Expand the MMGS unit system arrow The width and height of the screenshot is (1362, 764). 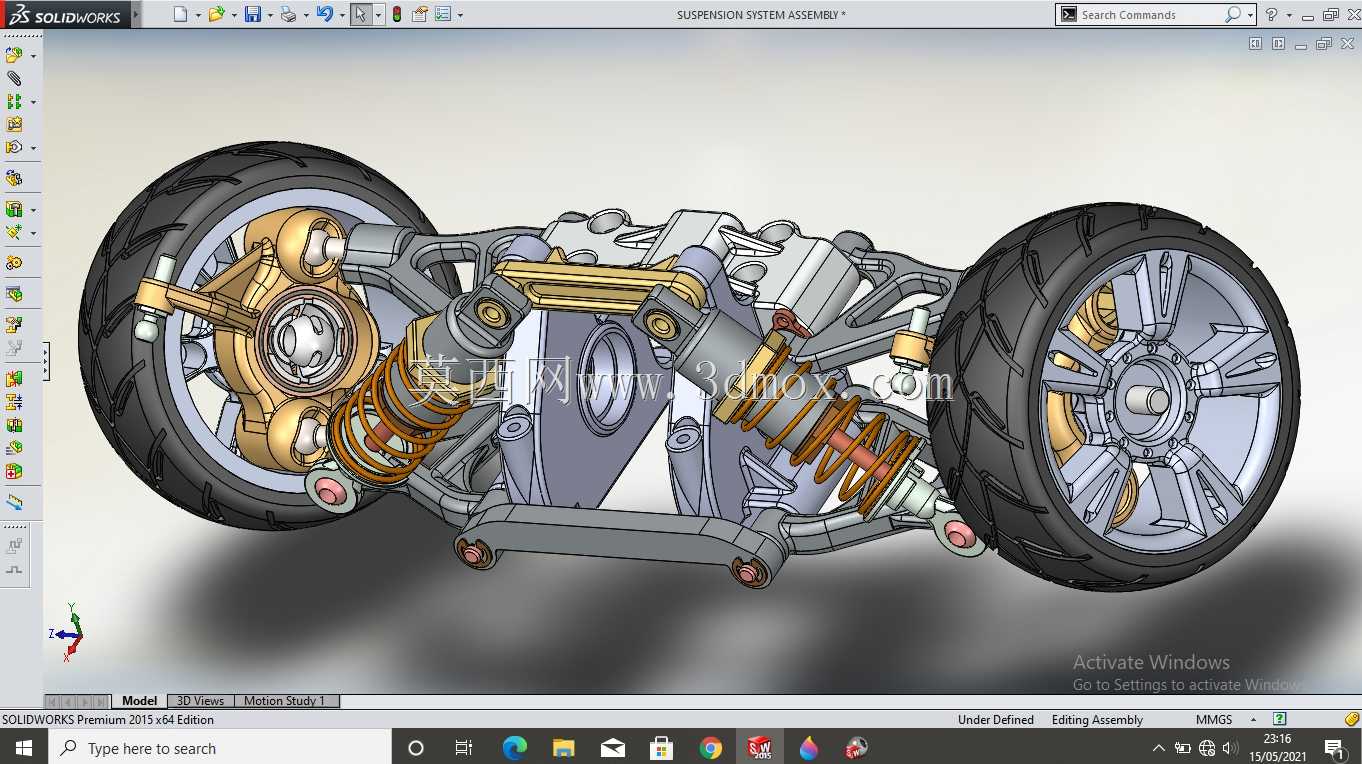pos(1254,720)
